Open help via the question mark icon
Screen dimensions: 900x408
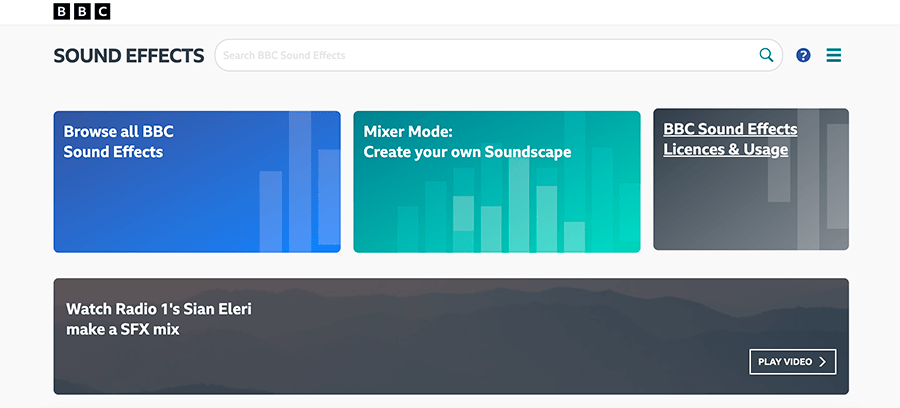point(803,55)
